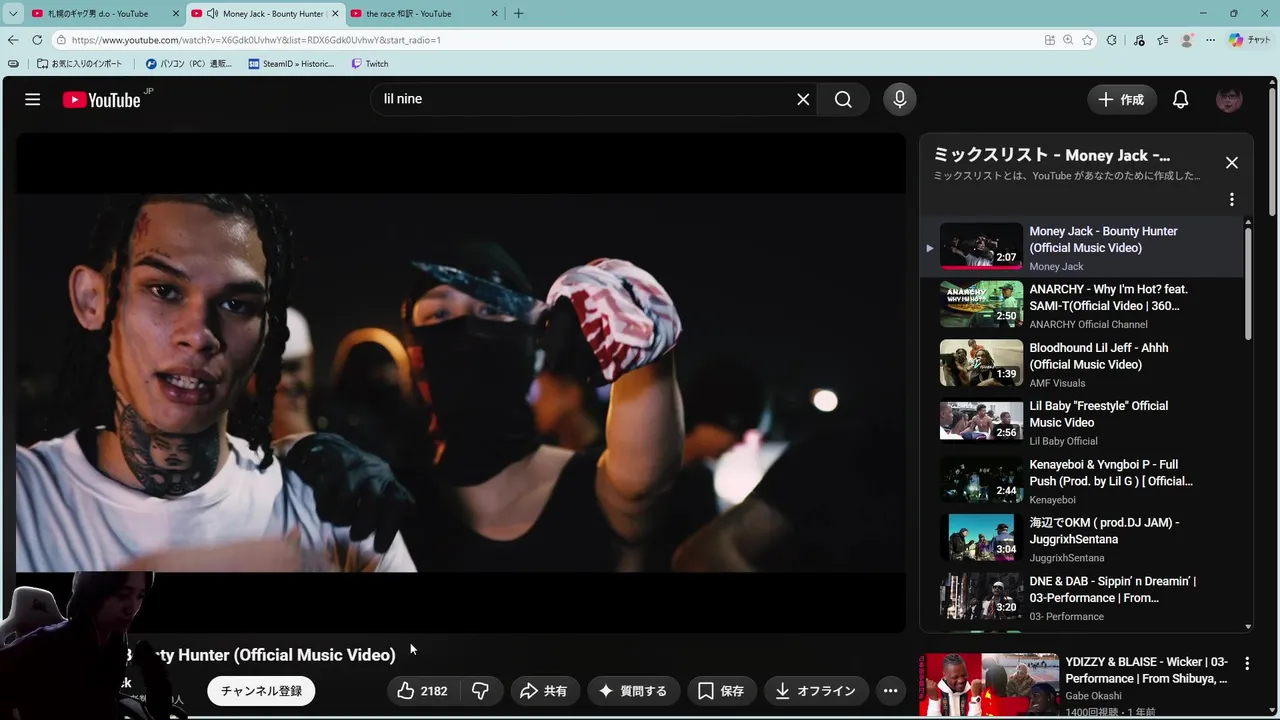Open more actions ellipsis under video
The width and height of the screenshot is (1280, 720).
tap(890, 691)
